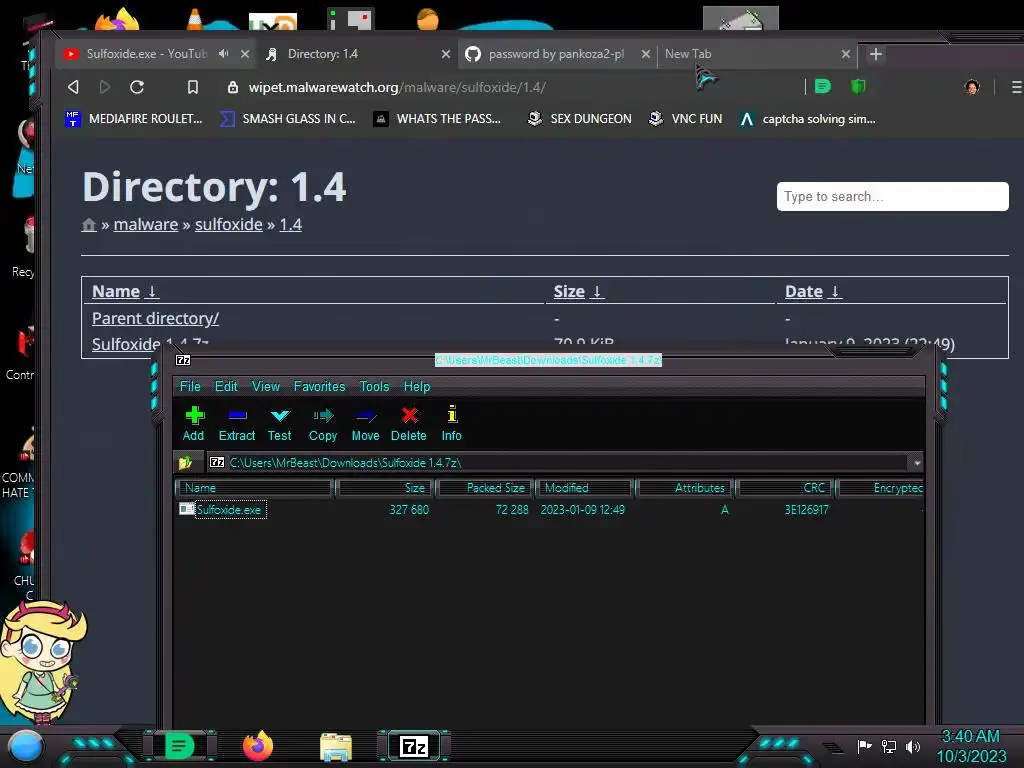1024x768 pixels.
Task: Open the Help menu in 7-Zip
Action: click(417, 386)
